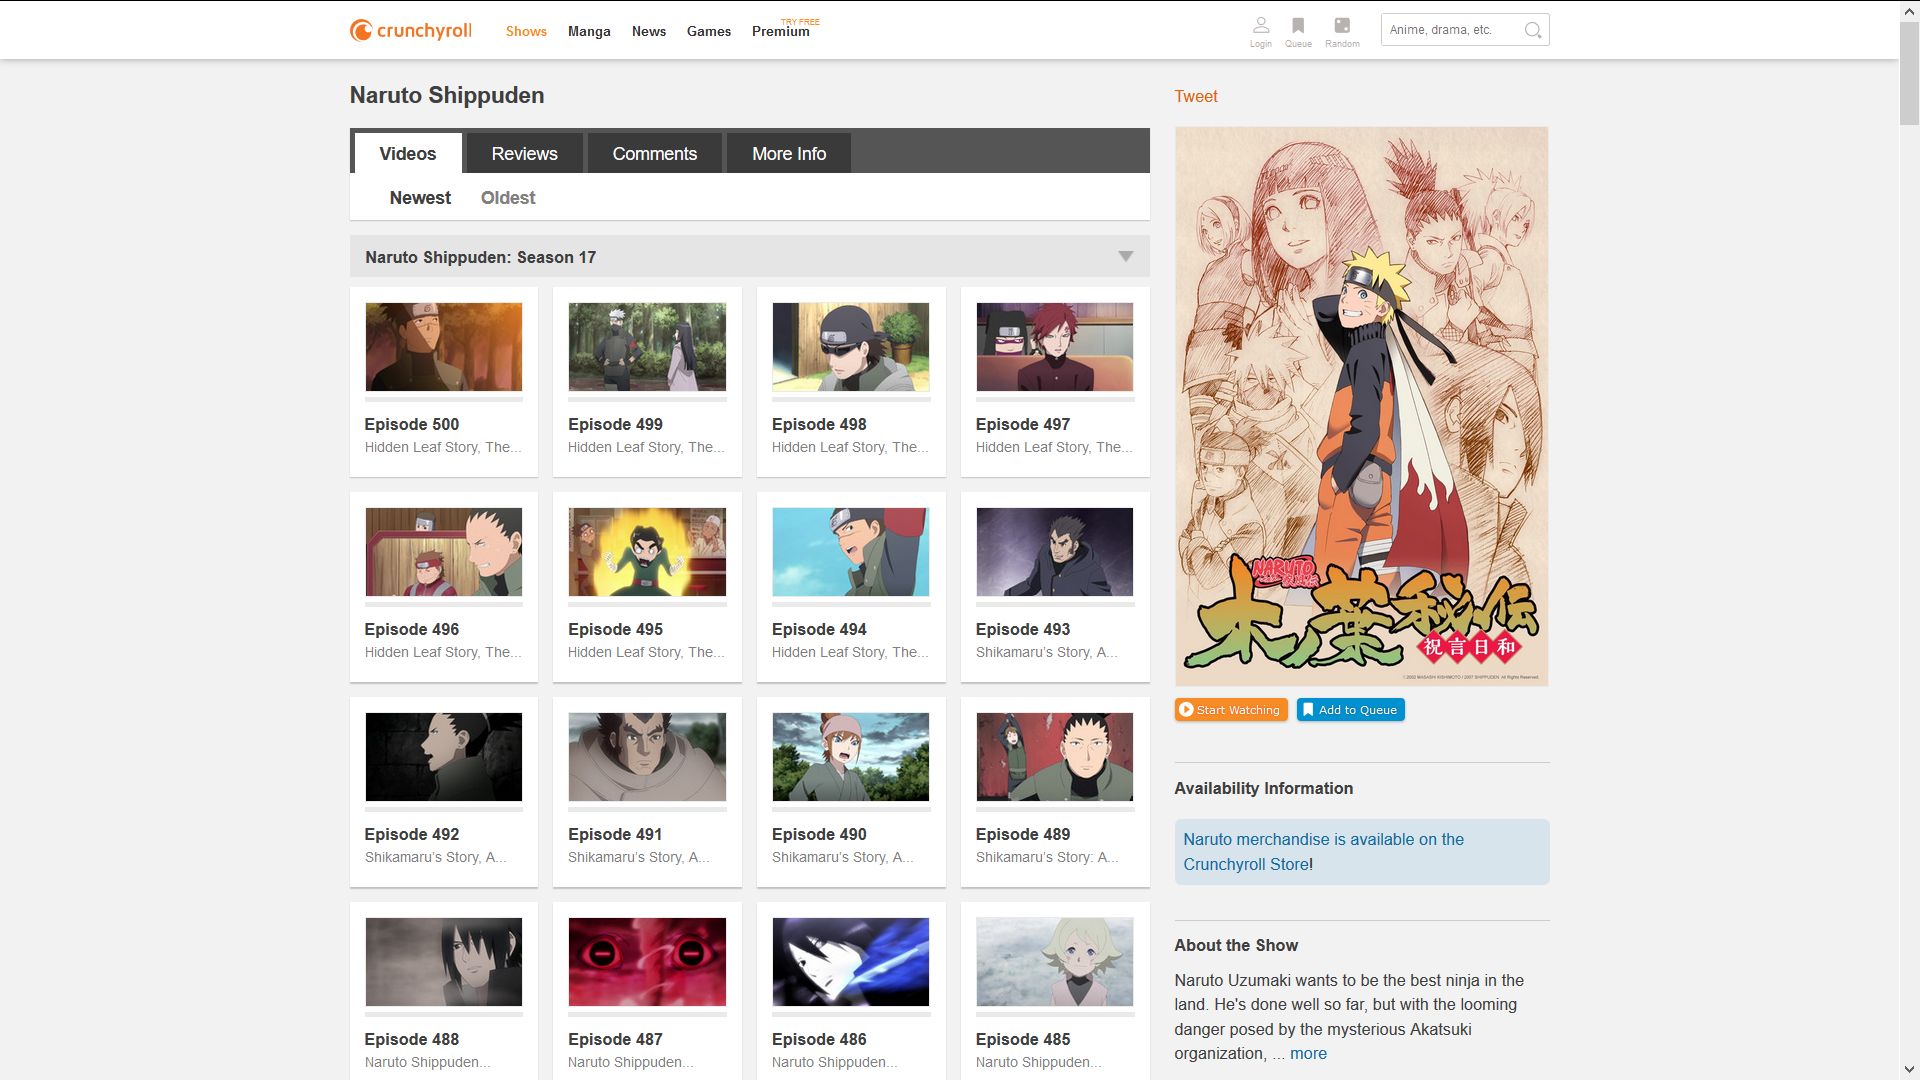1920x1080 pixels.
Task: Open Episode 491 thumbnail
Action: [647, 757]
